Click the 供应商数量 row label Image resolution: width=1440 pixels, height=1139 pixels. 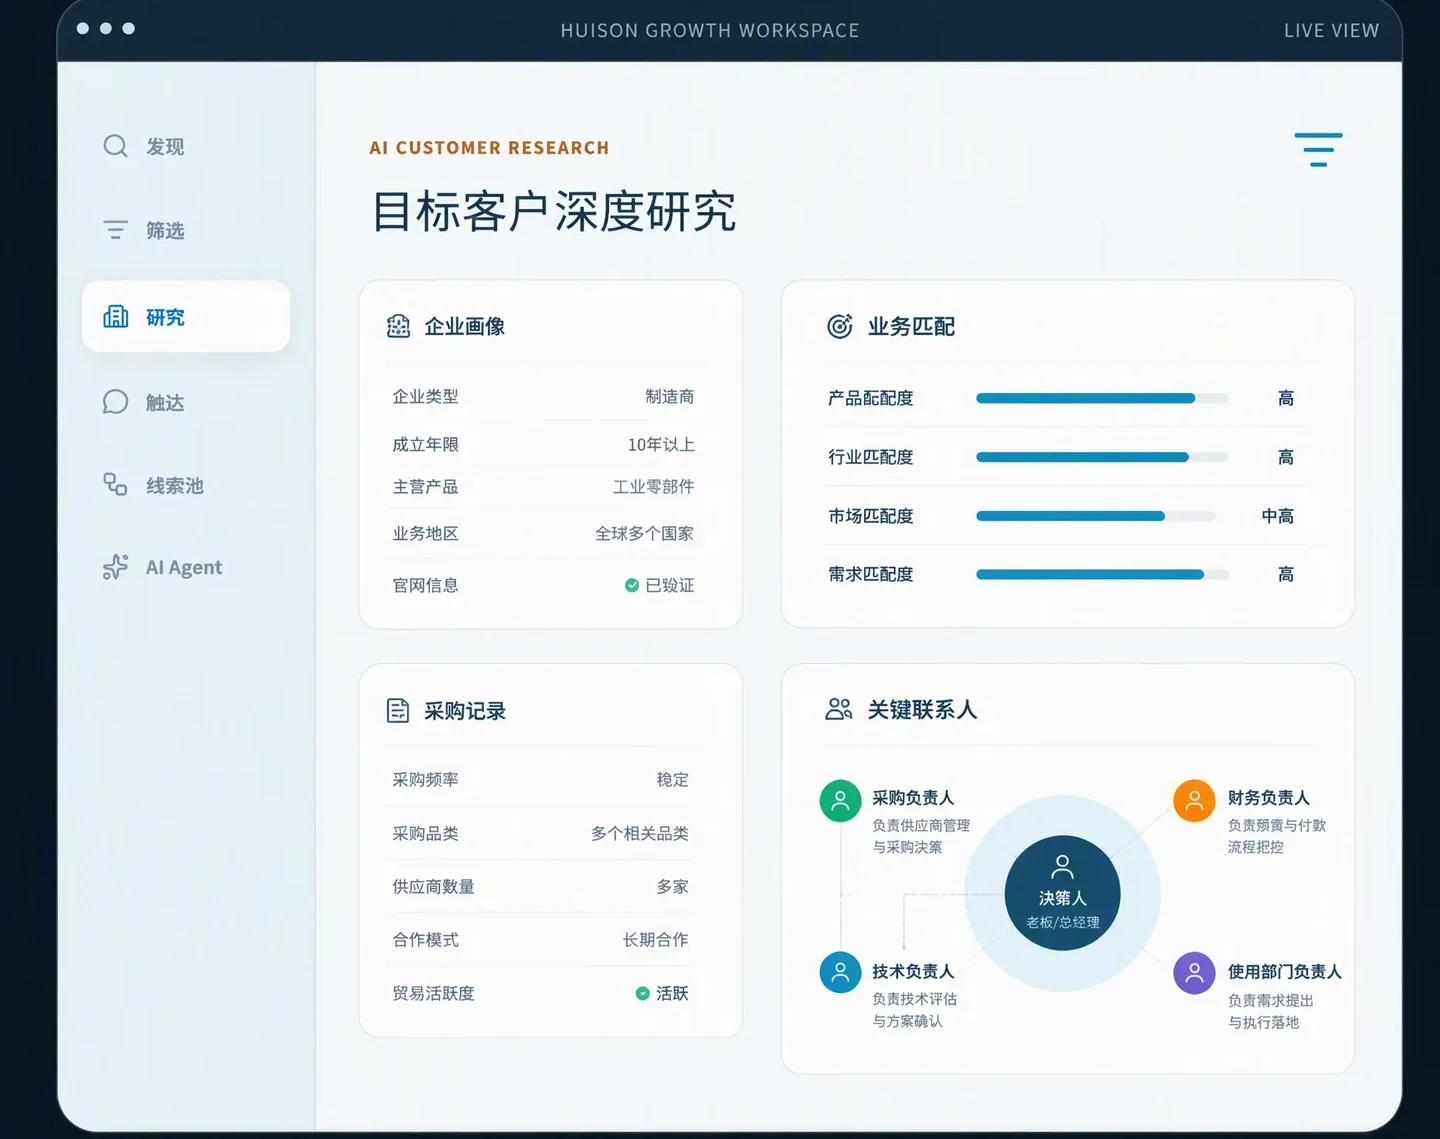tap(433, 886)
